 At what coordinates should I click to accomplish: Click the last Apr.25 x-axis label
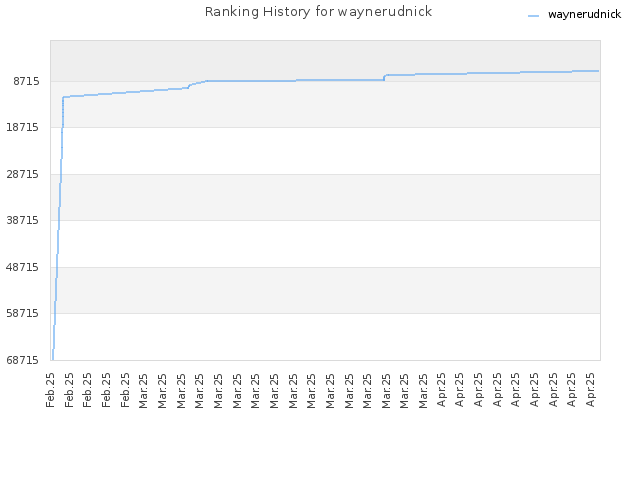[590, 390]
